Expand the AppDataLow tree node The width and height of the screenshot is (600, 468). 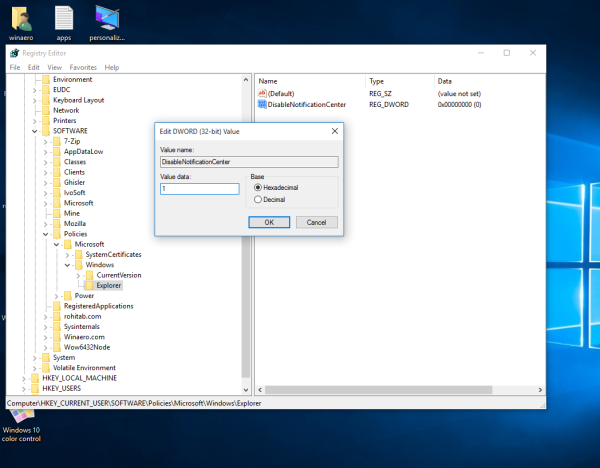coord(45,152)
